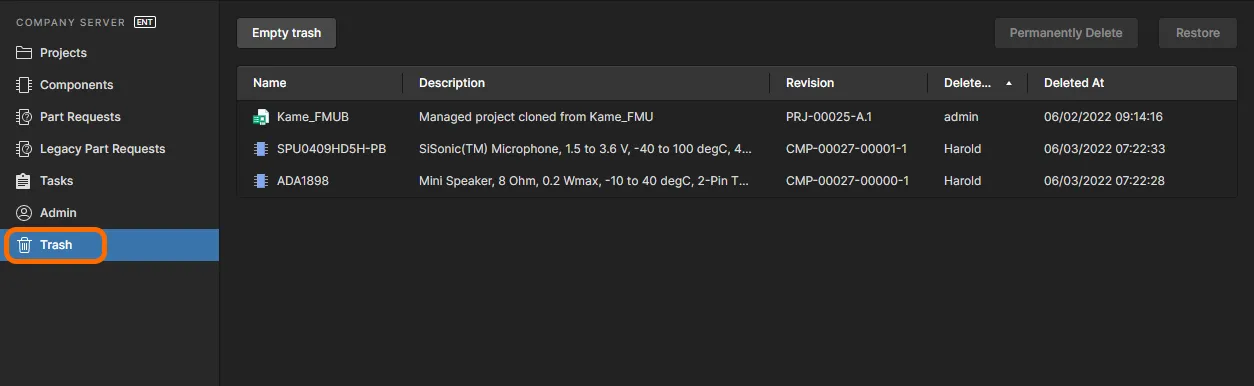Select the ADA1898 Mini Speaker row
Viewport: 1254px width, 386px height.
click(x=737, y=181)
